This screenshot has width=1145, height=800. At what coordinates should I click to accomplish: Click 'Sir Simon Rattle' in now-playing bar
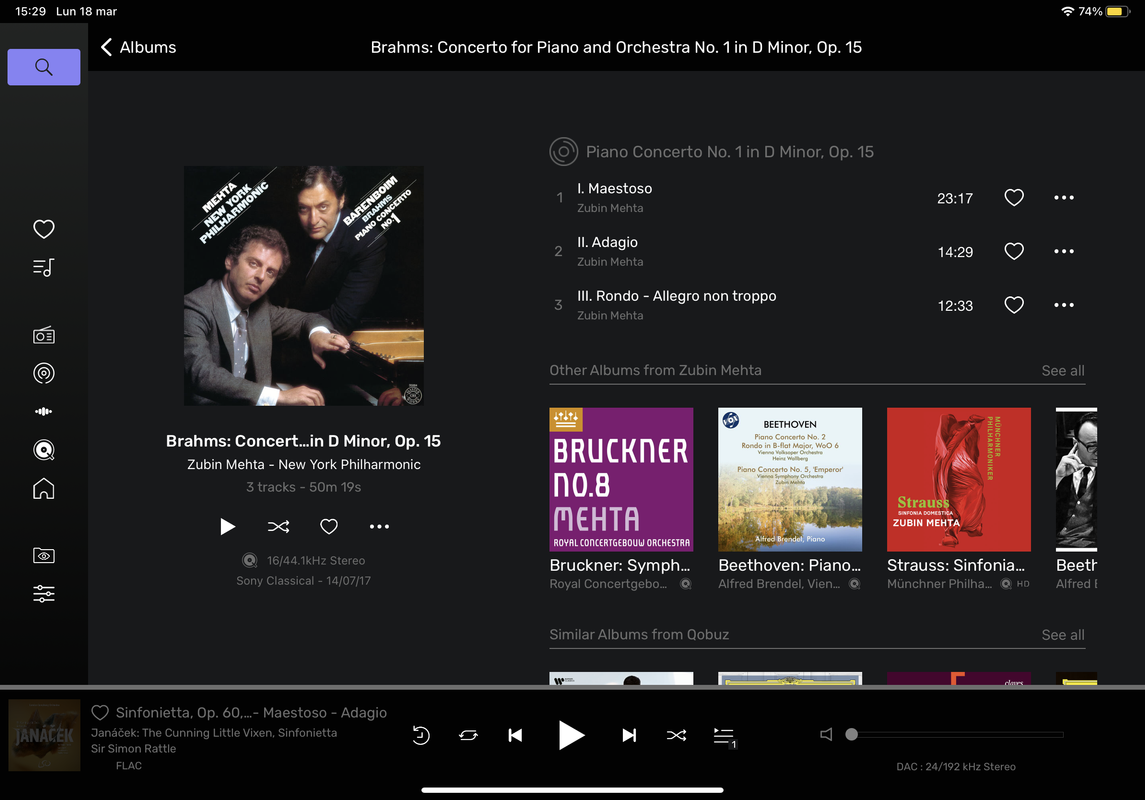click(x=133, y=749)
